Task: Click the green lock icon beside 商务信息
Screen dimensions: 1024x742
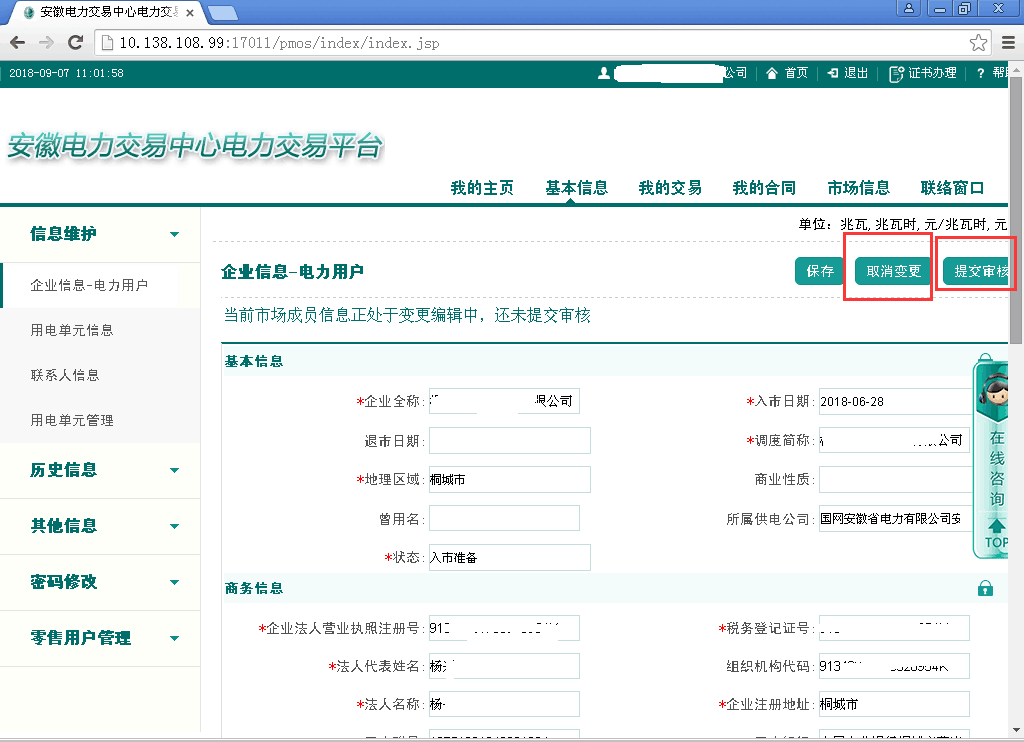Action: 985,588
